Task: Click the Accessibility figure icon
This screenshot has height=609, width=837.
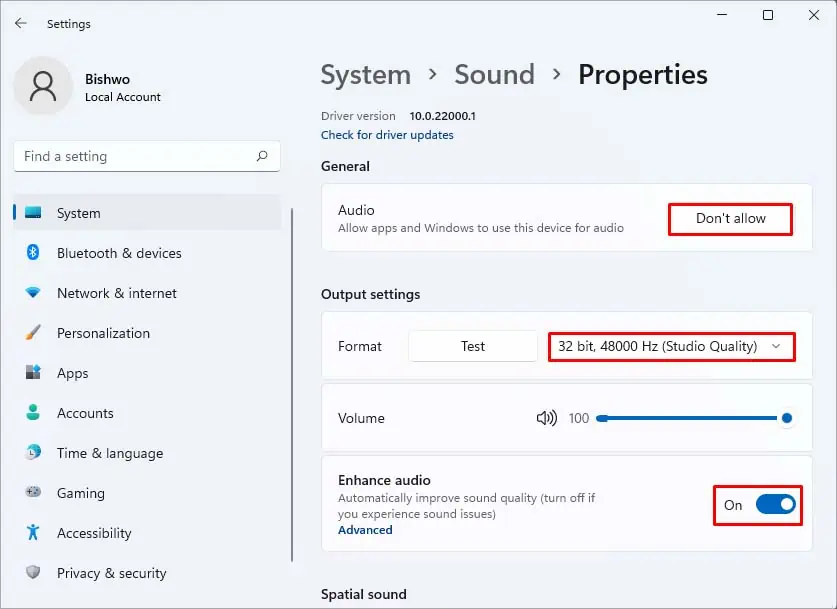Action: click(x=33, y=532)
